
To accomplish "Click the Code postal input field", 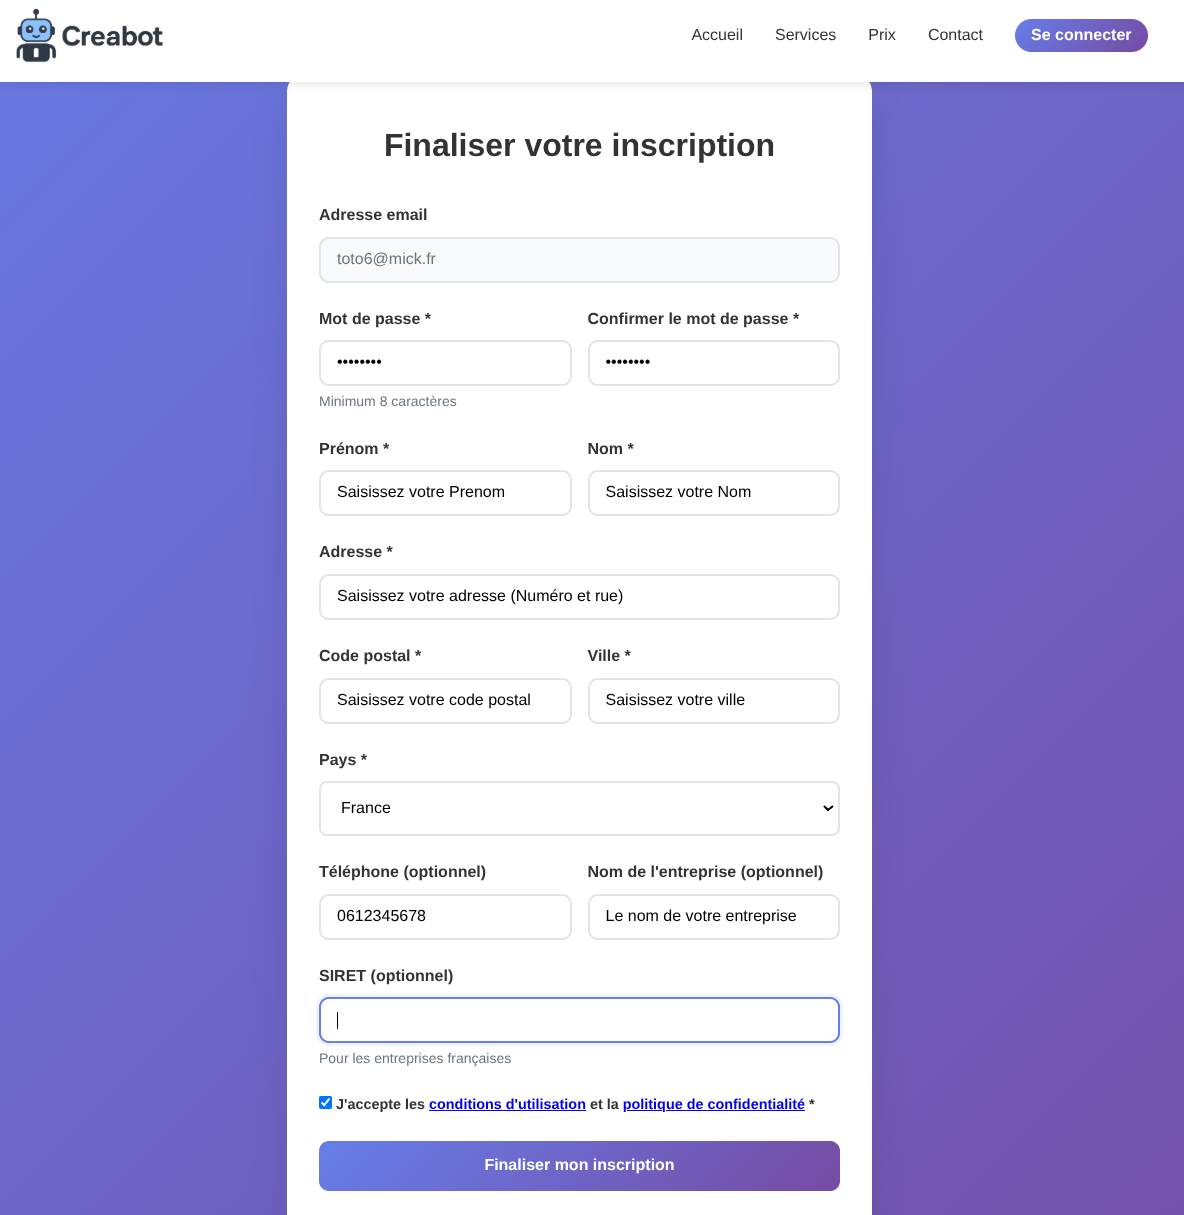I will (x=445, y=700).
